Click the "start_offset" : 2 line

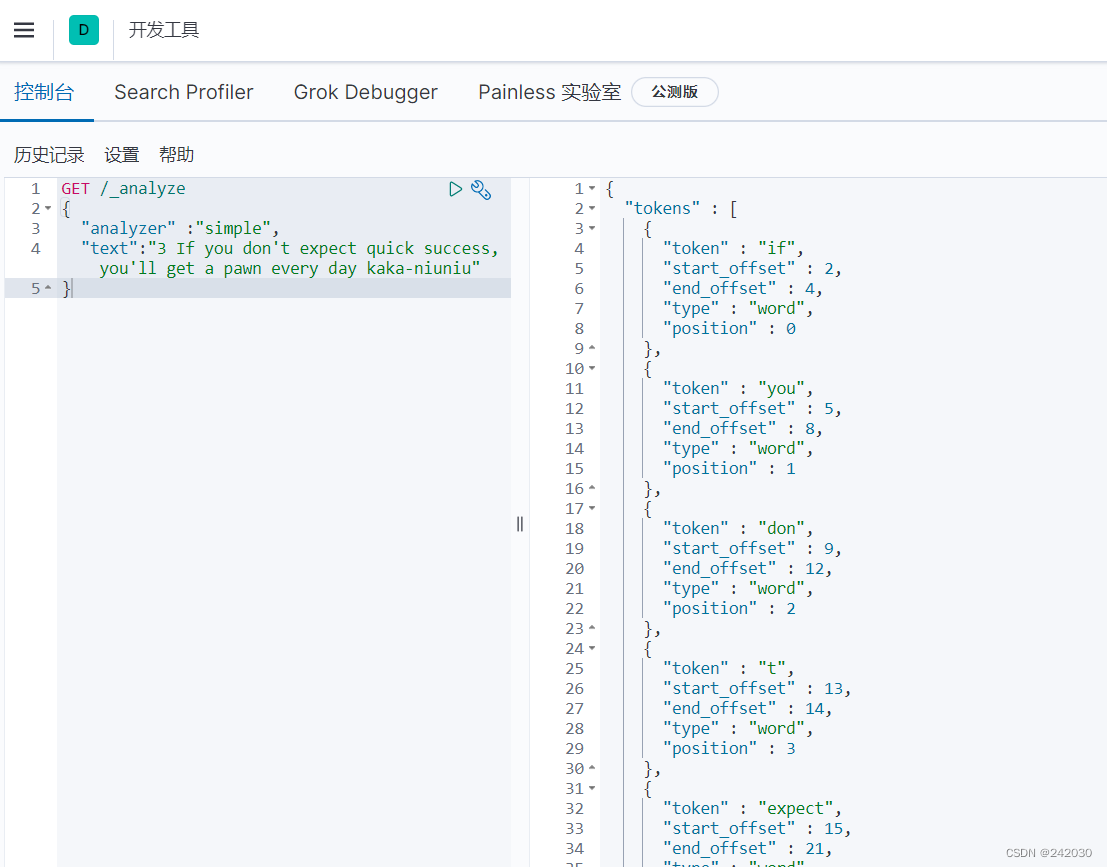(x=752, y=268)
